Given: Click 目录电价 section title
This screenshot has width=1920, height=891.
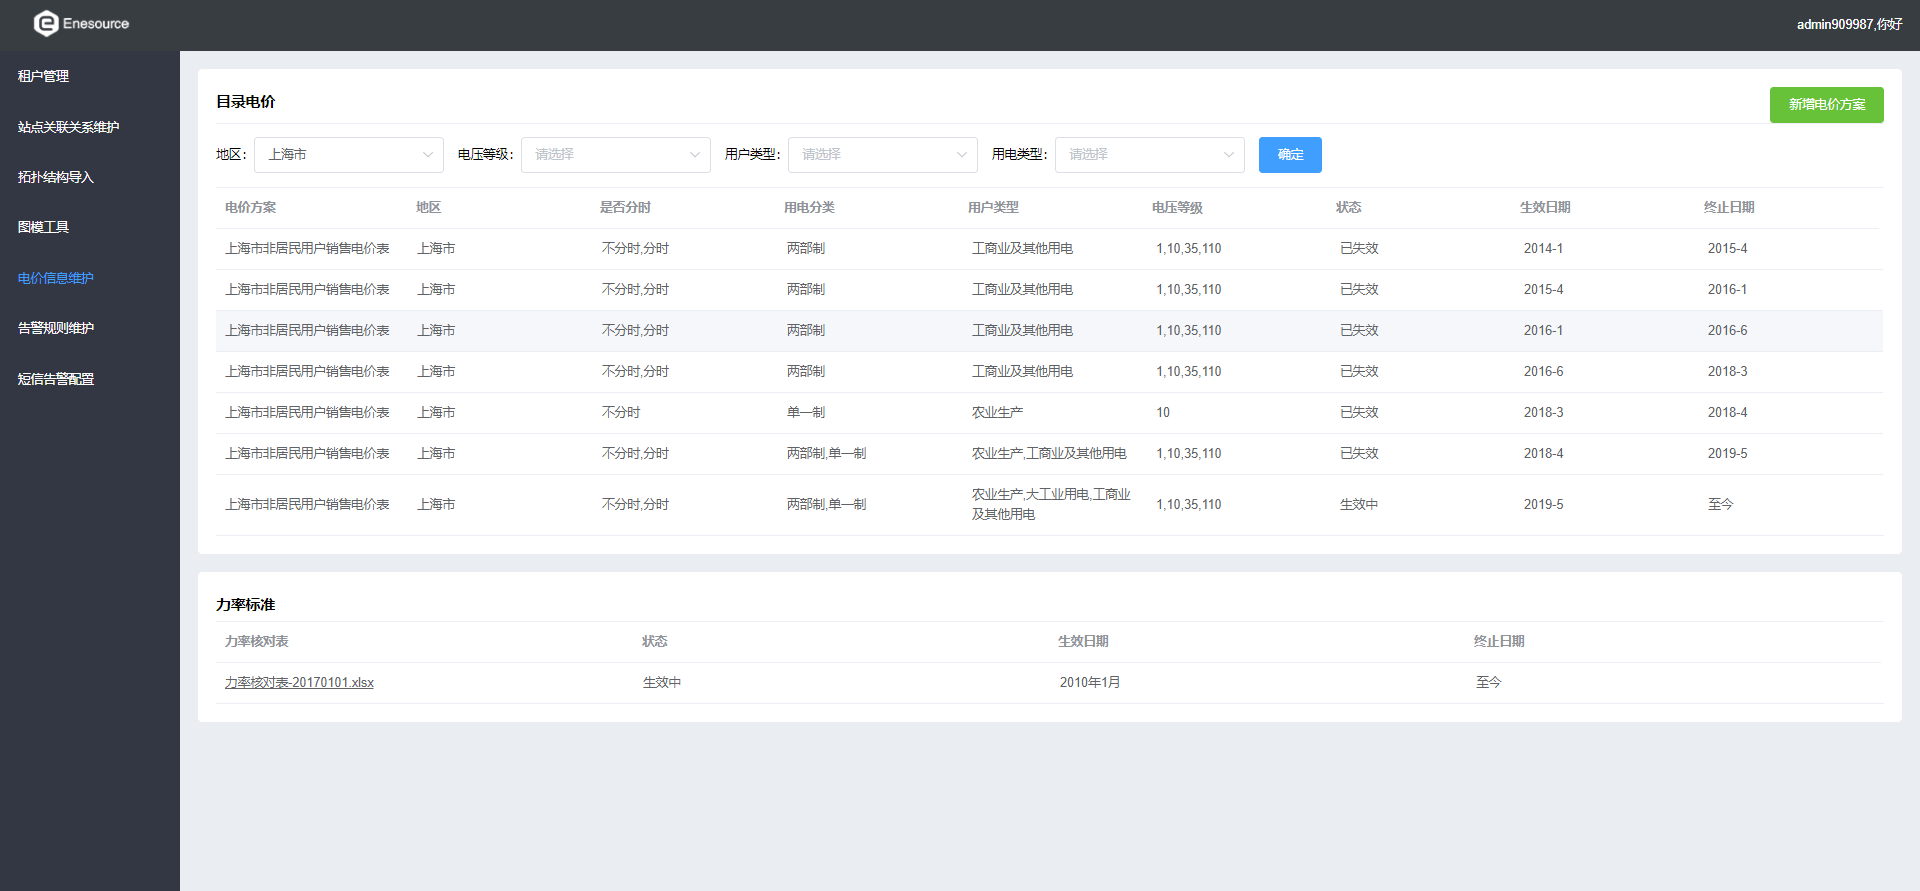Looking at the screenshot, I should point(245,101).
